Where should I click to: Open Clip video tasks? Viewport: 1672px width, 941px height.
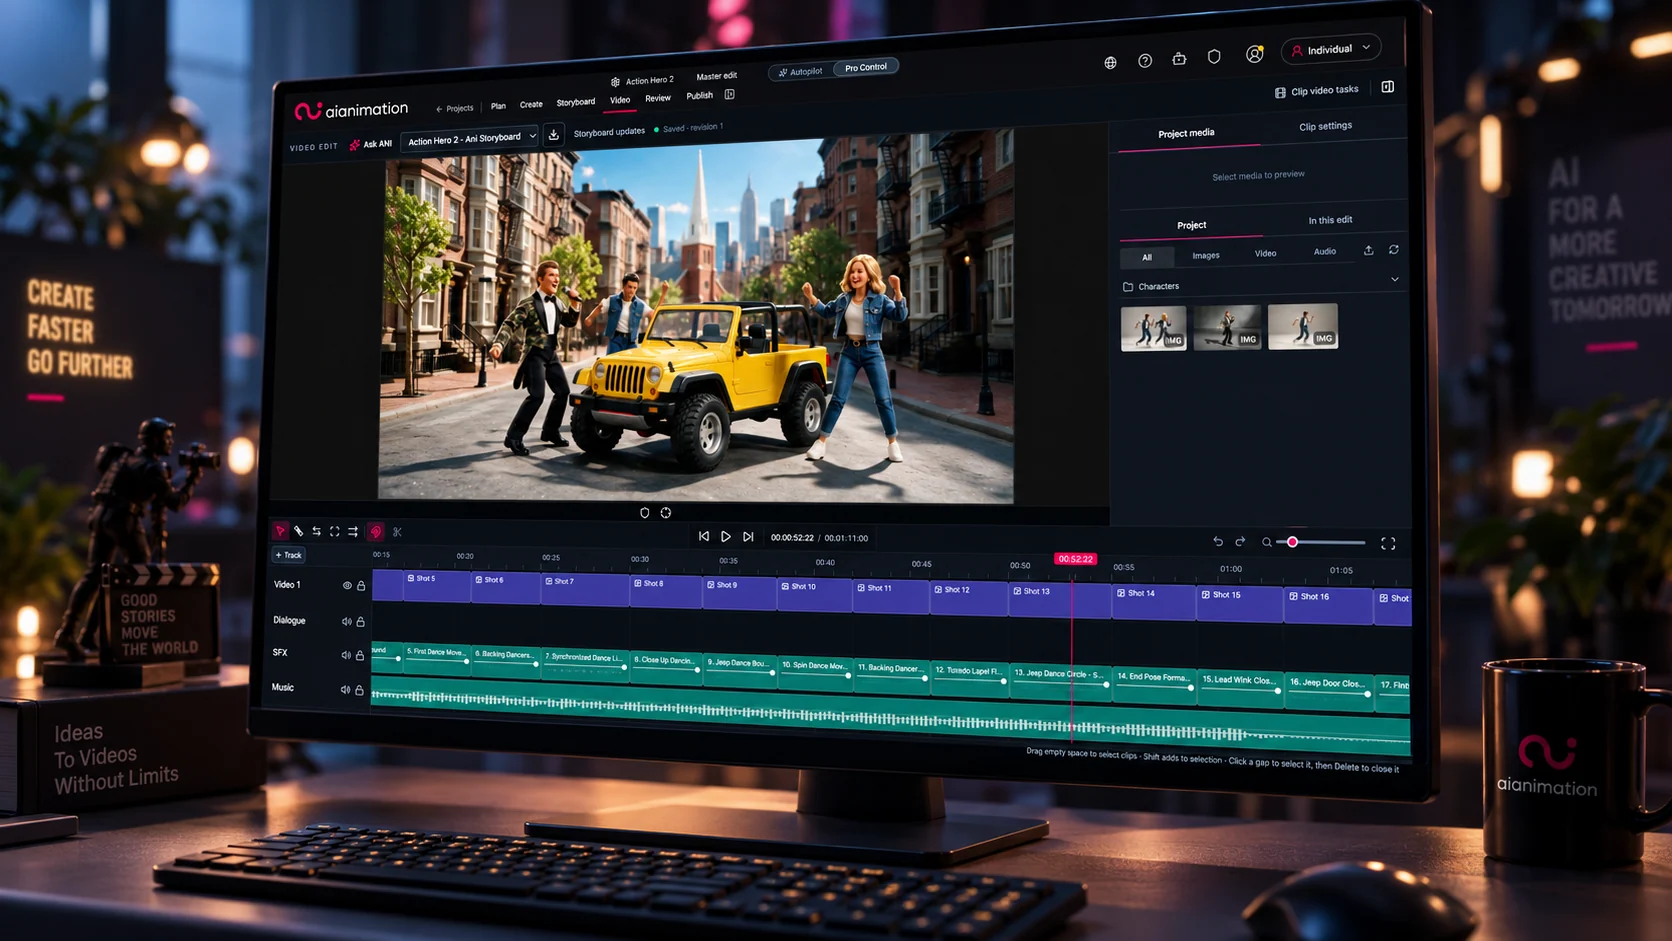1316,91
